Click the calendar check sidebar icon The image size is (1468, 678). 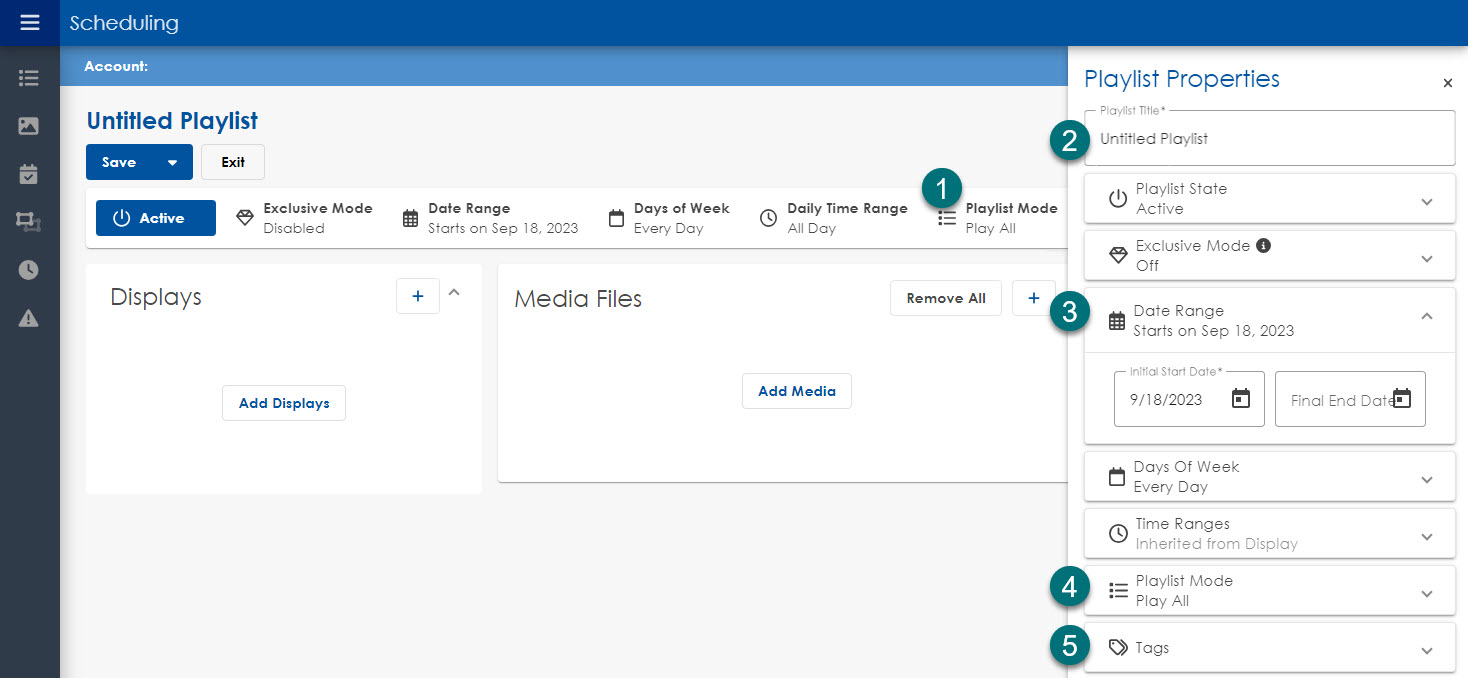pos(29,174)
